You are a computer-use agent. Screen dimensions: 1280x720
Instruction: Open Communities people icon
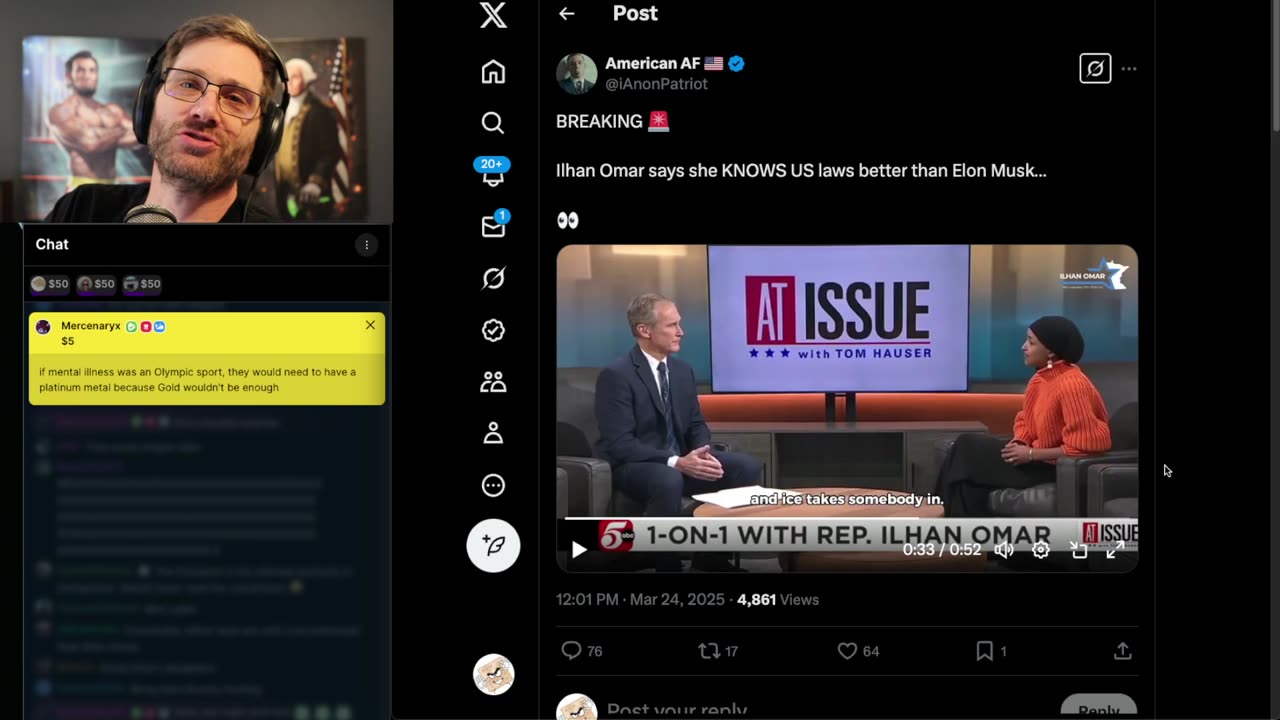493,382
